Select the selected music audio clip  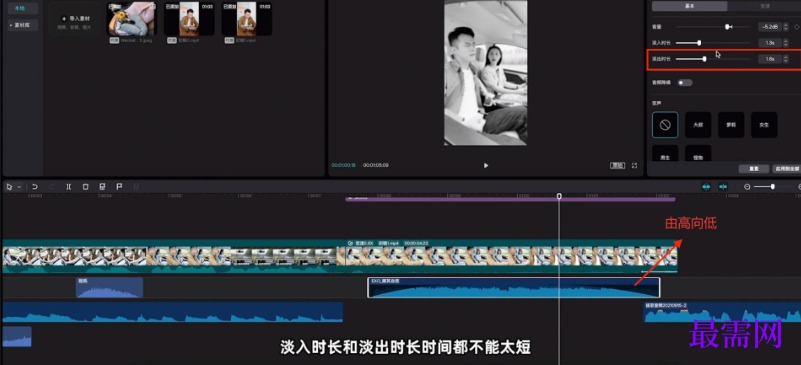pyautogui.click(x=513, y=287)
